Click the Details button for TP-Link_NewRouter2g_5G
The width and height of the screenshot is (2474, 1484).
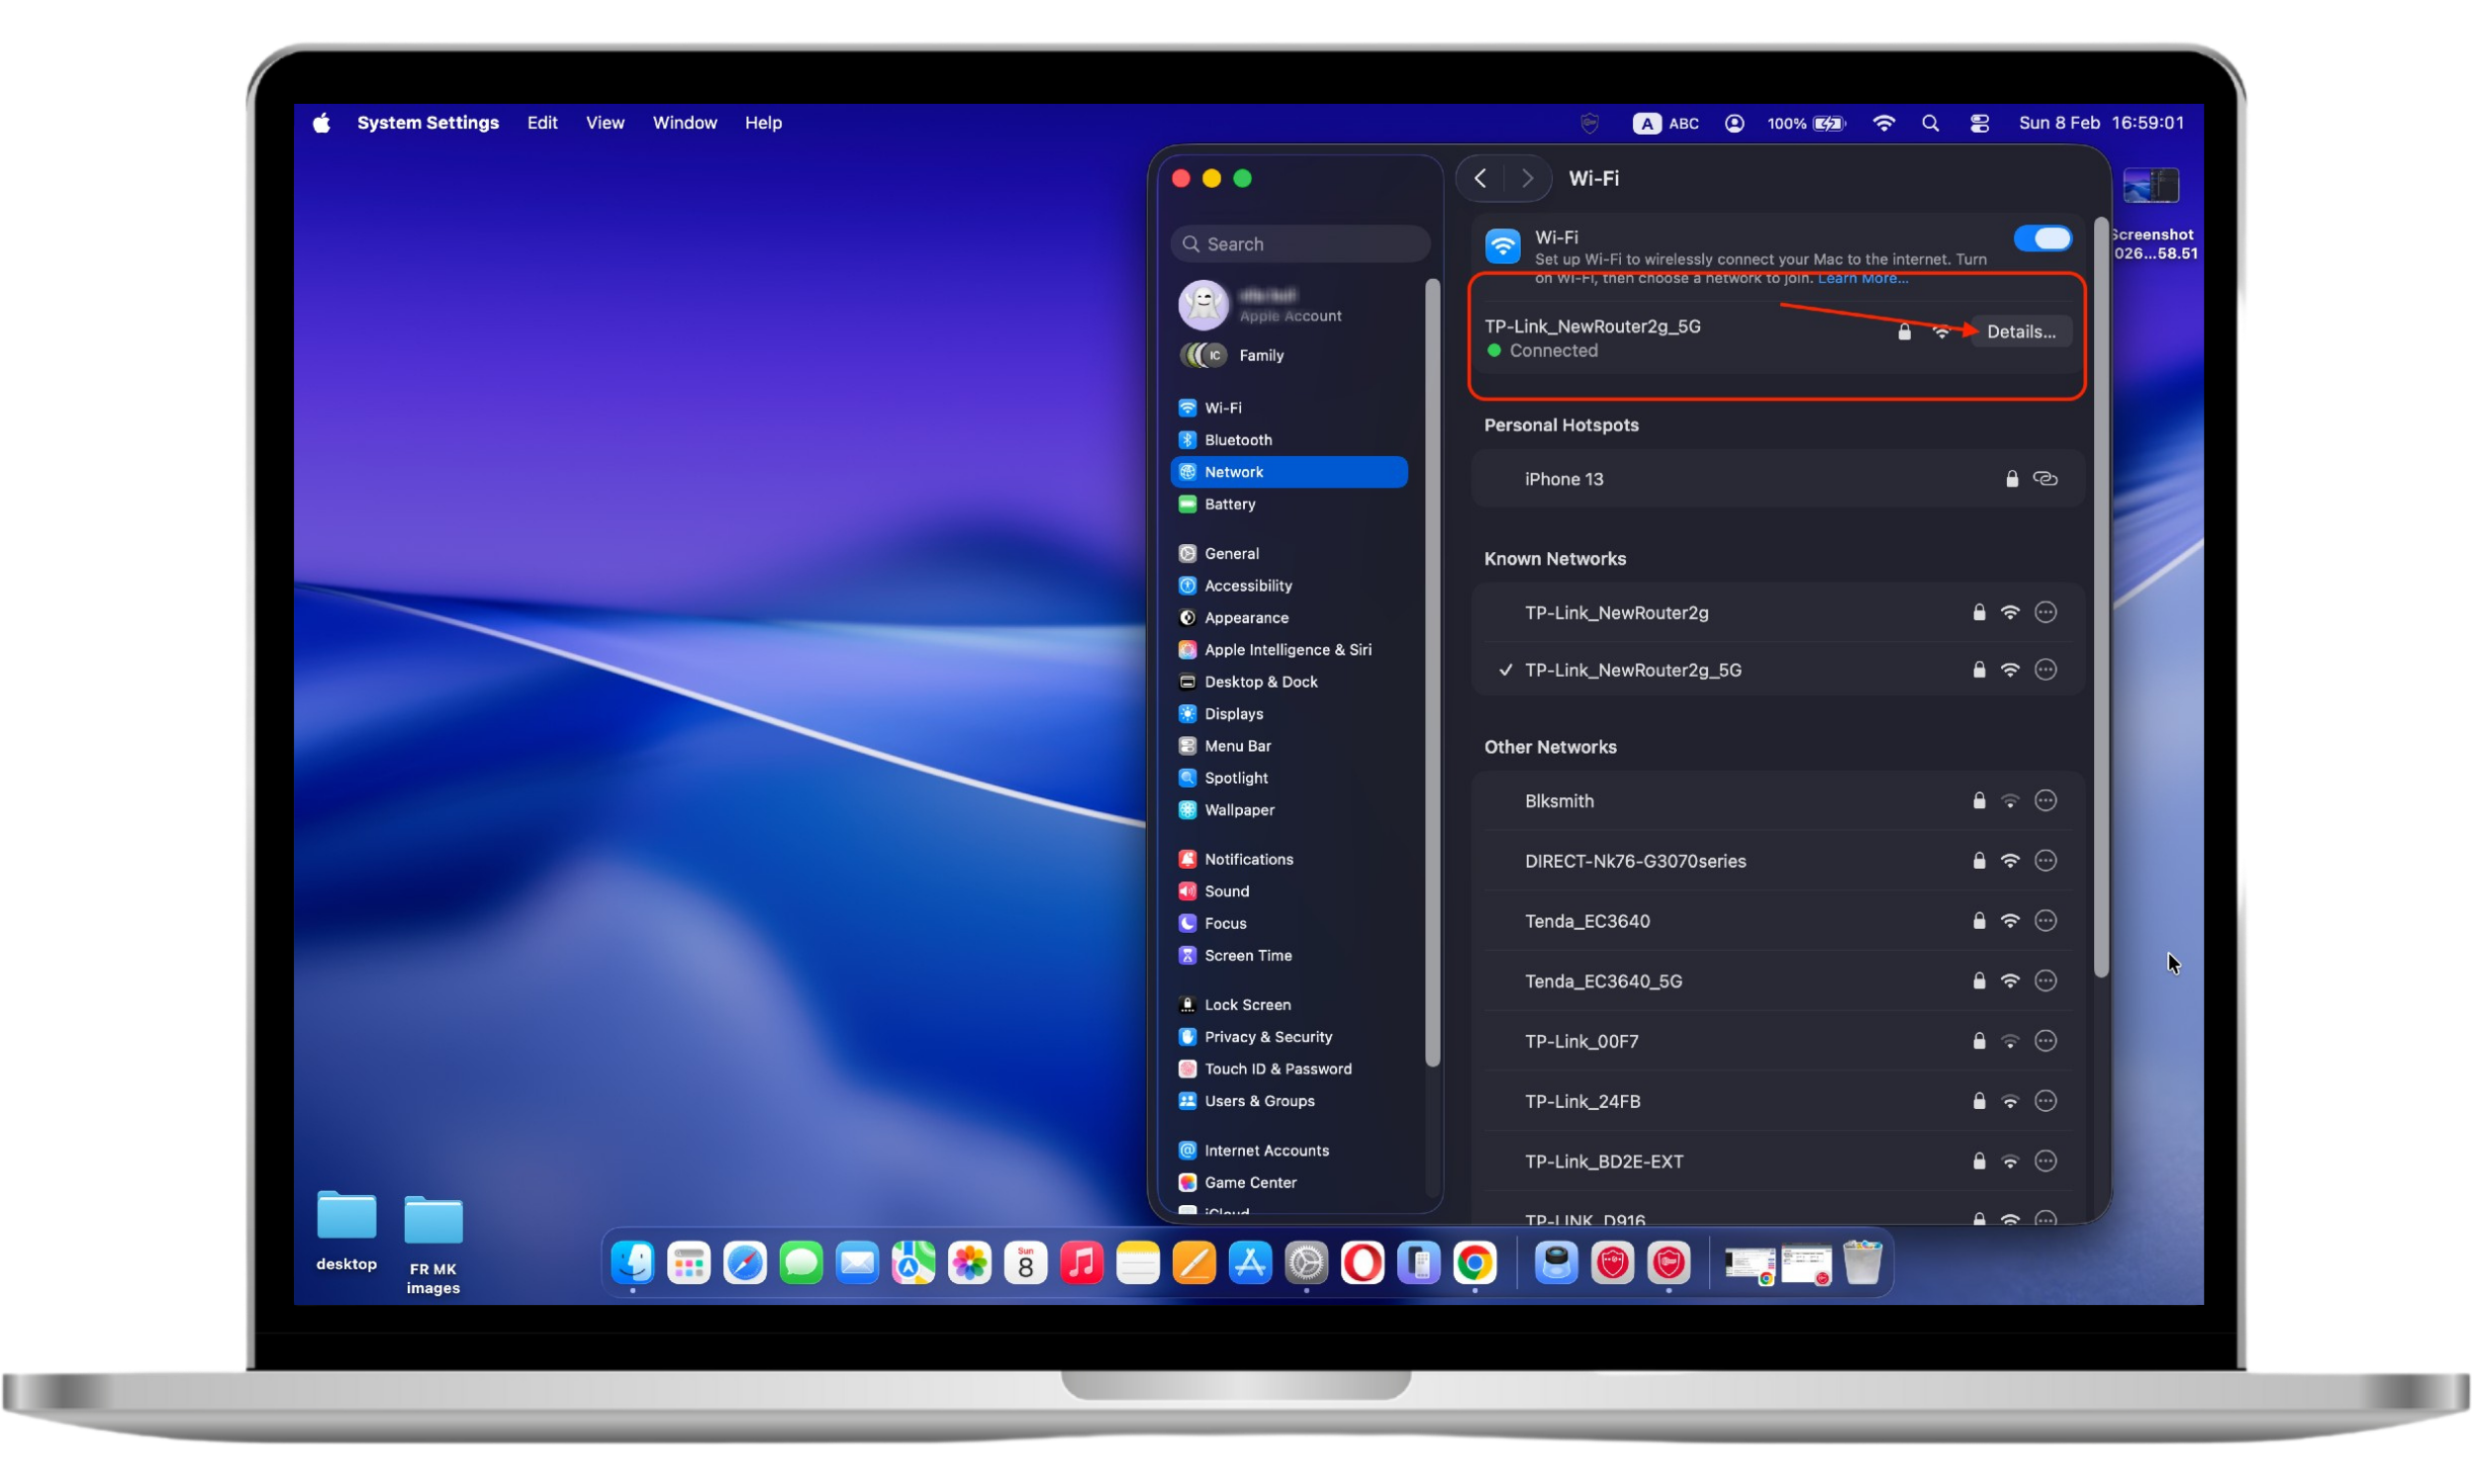click(x=2021, y=331)
